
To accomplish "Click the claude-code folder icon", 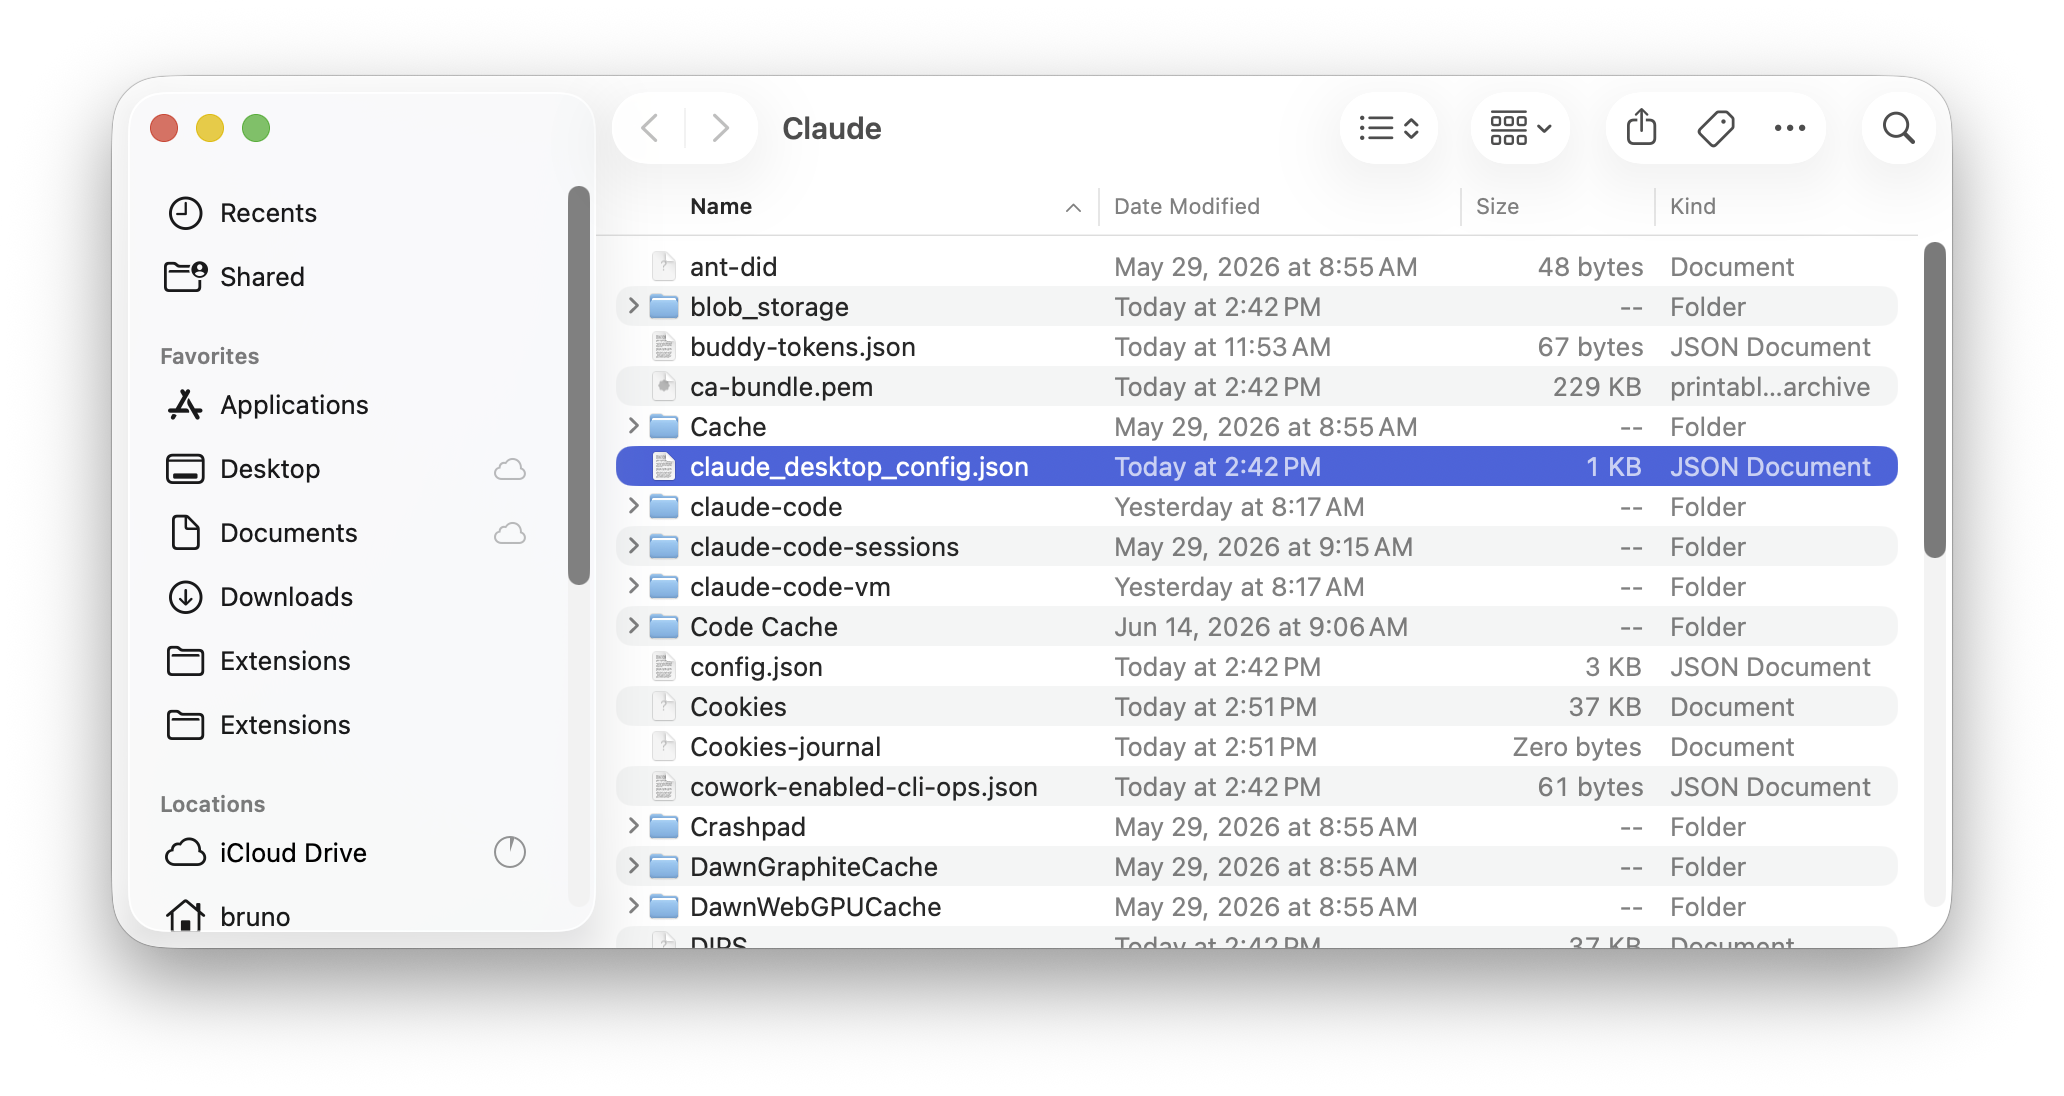I will click(664, 506).
